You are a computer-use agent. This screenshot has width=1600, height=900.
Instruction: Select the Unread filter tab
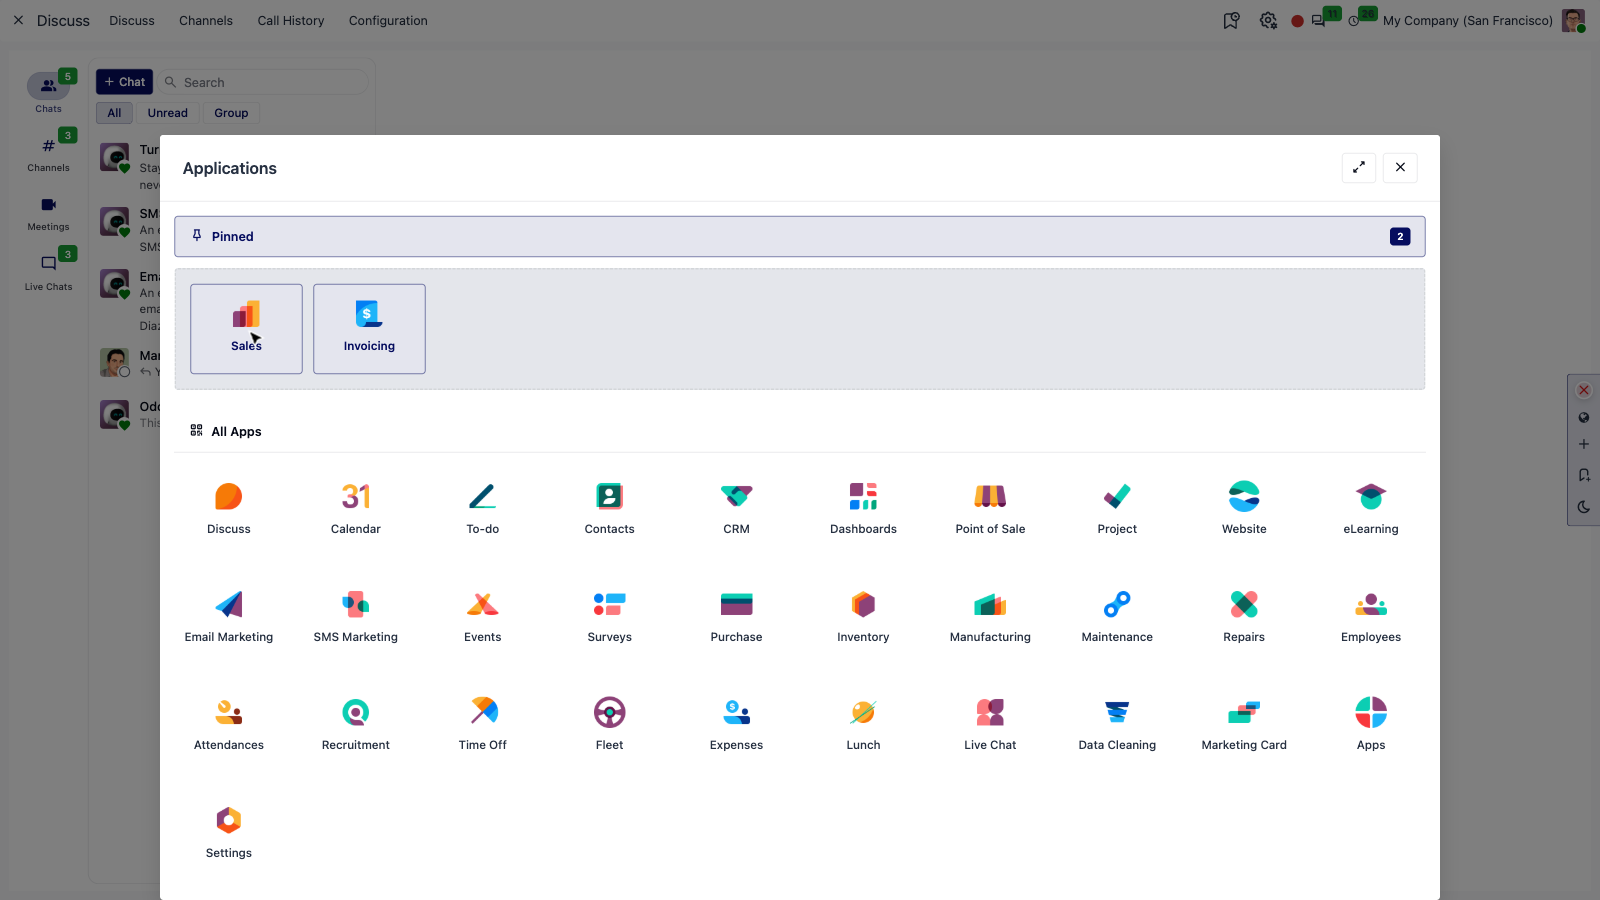click(168, 113)
